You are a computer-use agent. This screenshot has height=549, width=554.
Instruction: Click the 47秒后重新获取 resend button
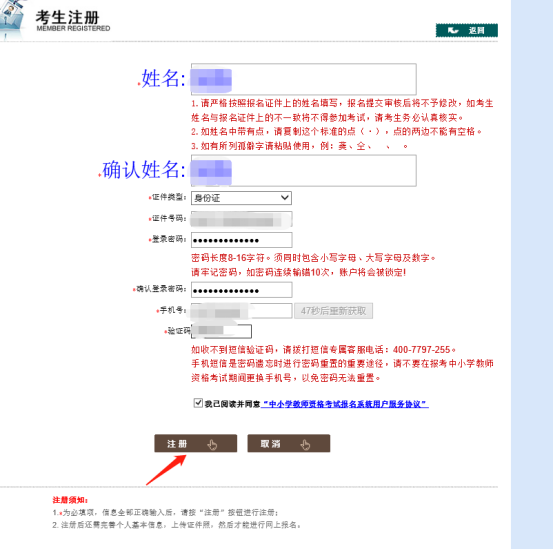tap(334, 311)
